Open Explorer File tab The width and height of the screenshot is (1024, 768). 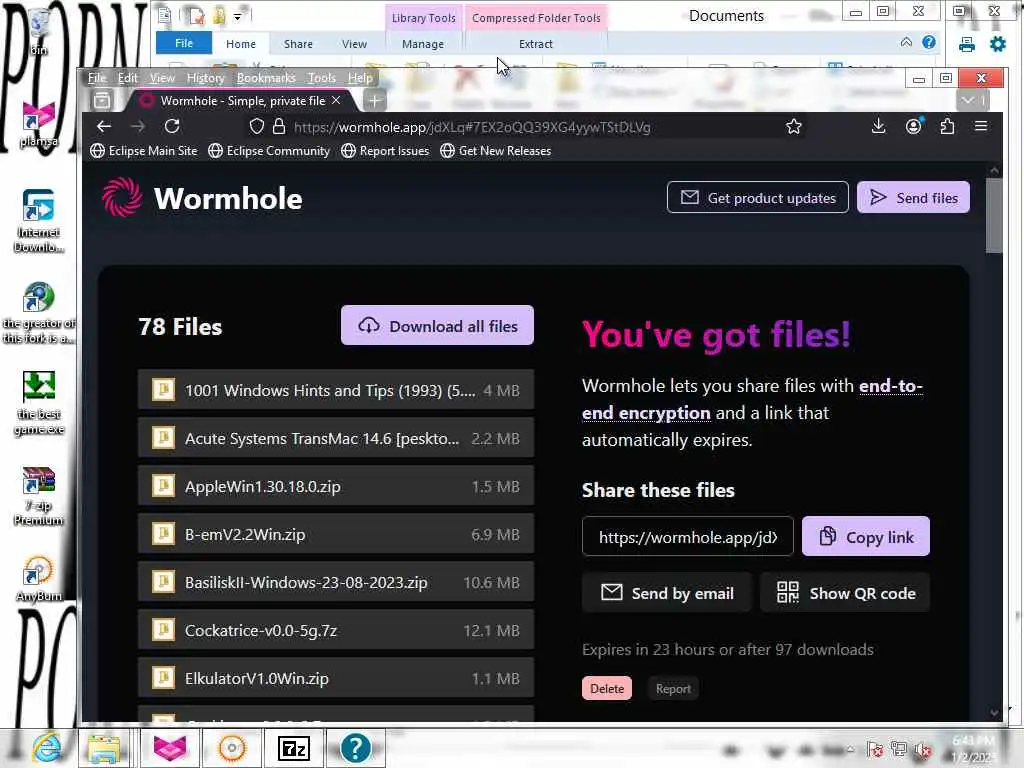tap(184, 43)
